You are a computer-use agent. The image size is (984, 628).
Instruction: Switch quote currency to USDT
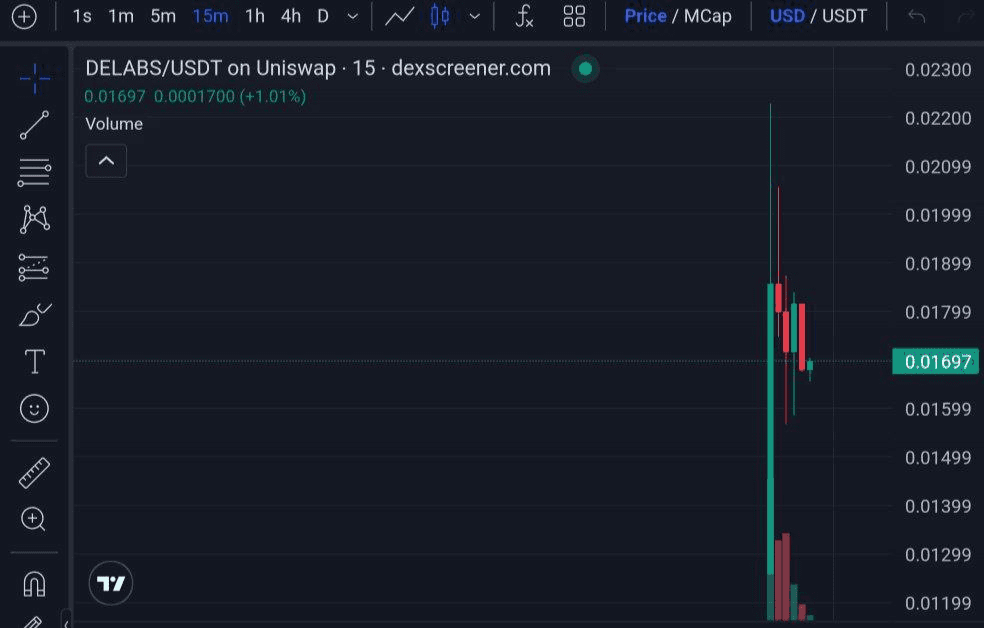(845, 16)
